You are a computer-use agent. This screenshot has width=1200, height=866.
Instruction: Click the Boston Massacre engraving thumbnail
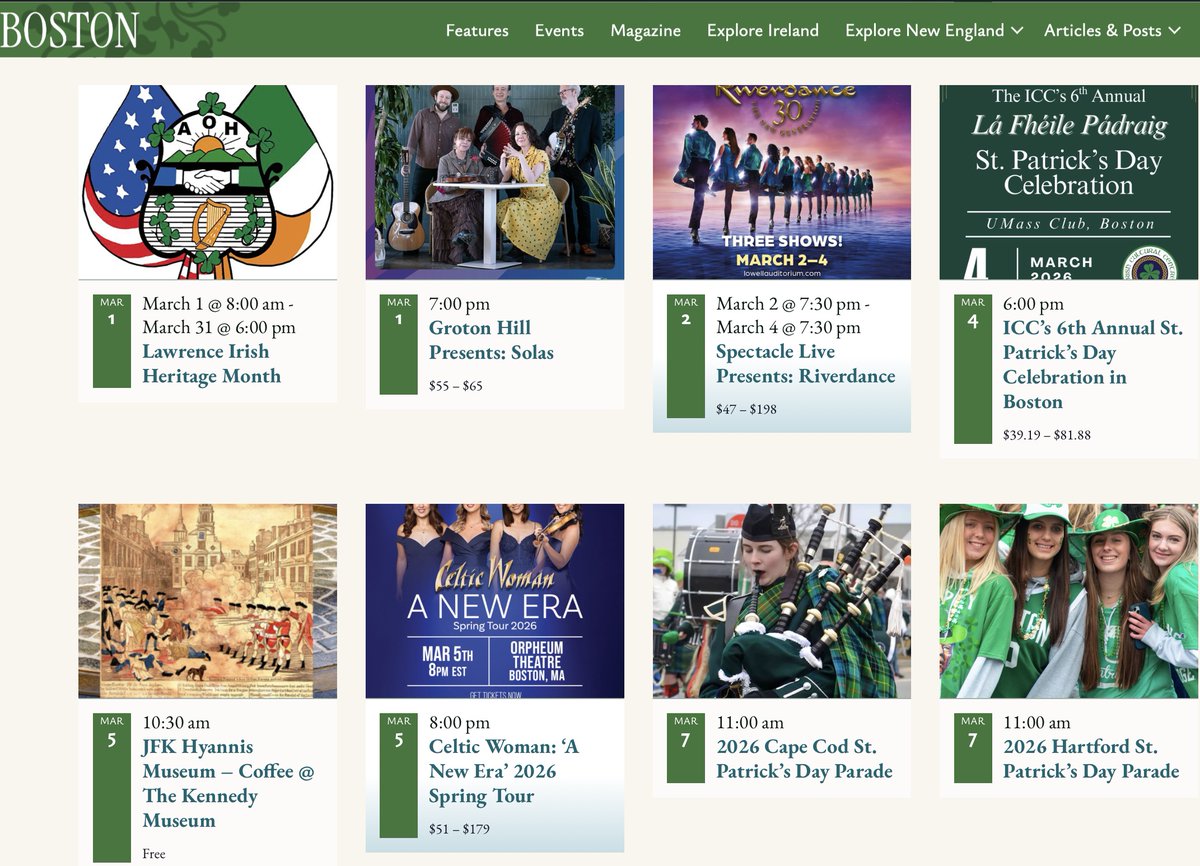(208, 601)
